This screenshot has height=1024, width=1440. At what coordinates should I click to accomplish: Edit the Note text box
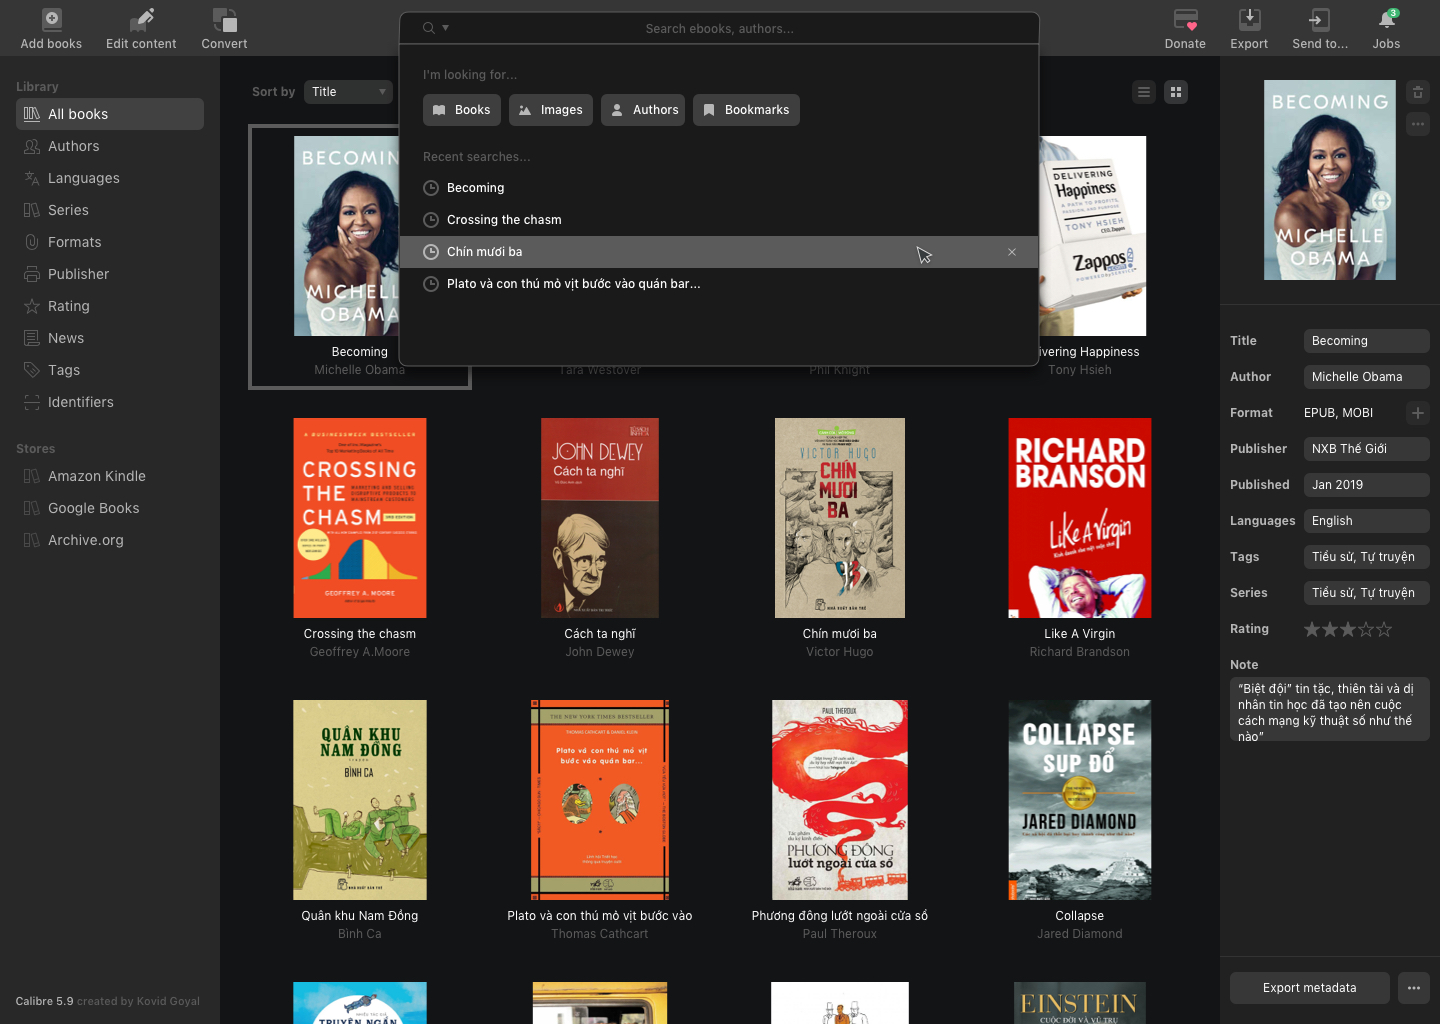tap(1330, 710)
